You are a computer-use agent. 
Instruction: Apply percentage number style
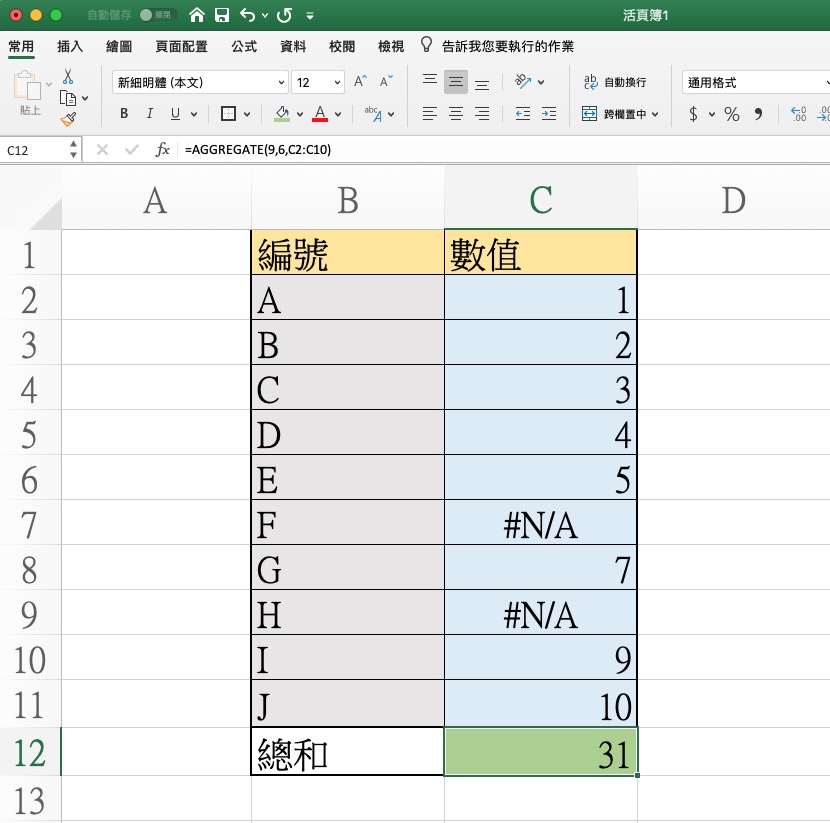pos(731,114)
